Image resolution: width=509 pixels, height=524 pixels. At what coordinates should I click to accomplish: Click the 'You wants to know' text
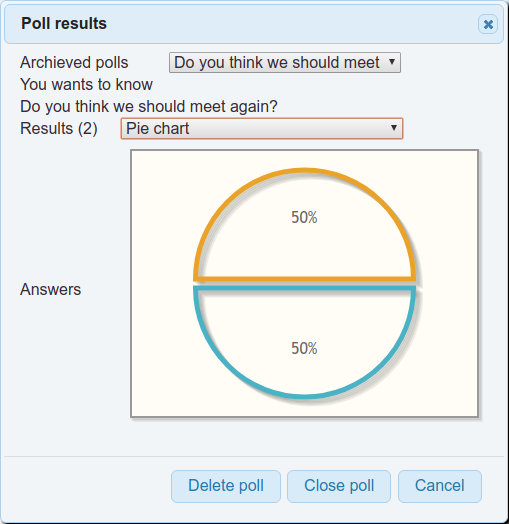(x=86, y=85)
